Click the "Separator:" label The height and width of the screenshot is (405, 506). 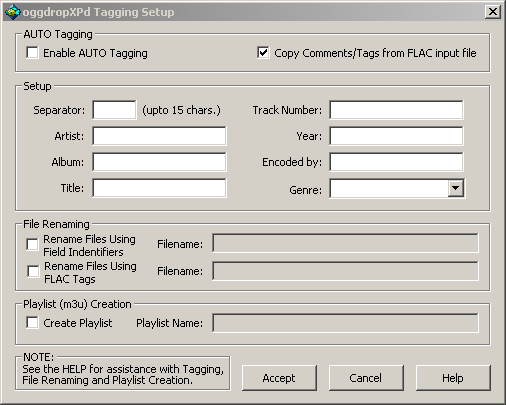(x=59, y=110)
